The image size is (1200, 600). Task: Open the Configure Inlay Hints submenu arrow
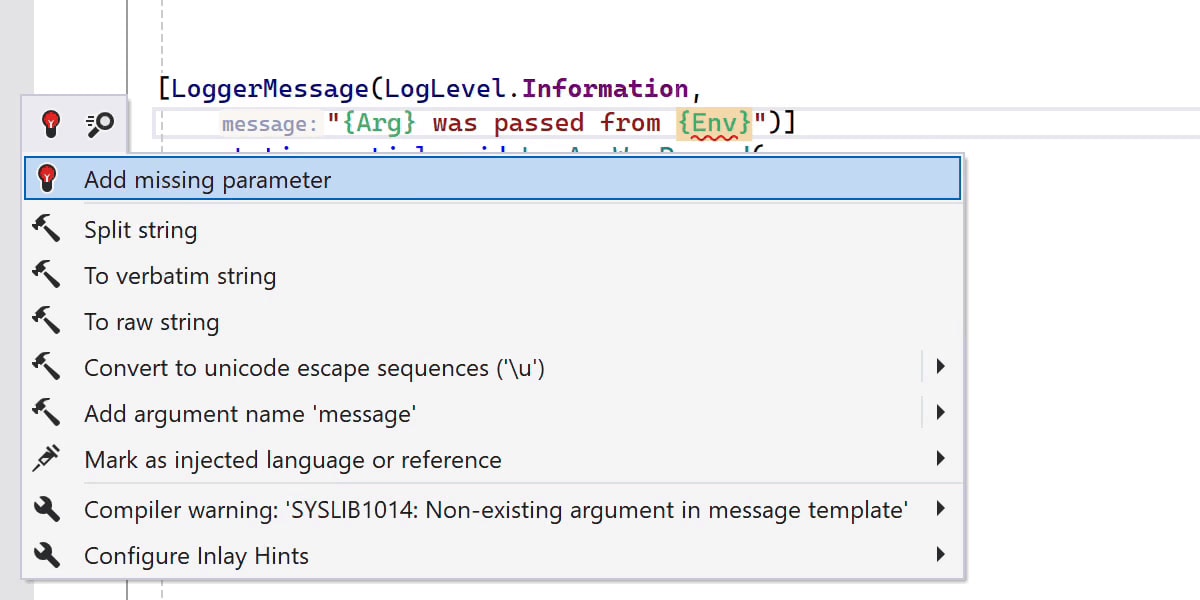[x=940, y=555]
